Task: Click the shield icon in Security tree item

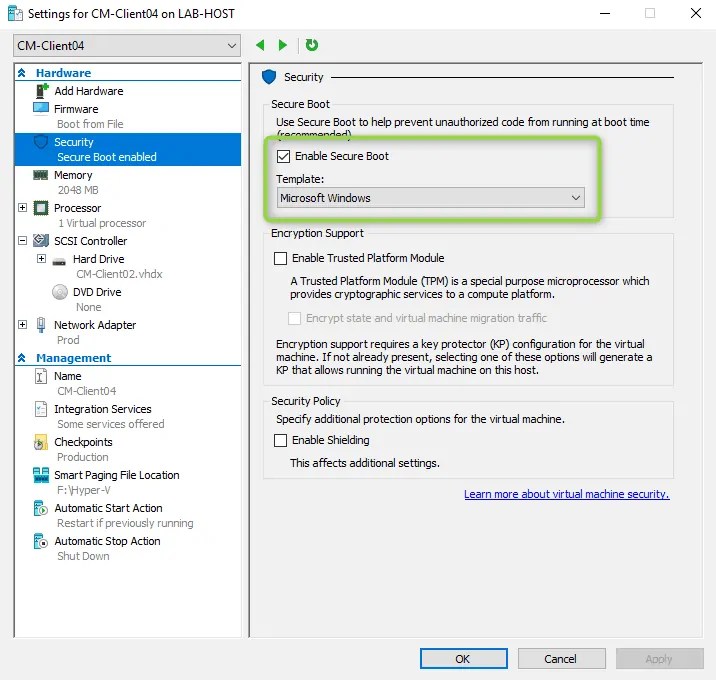Action: pos(41,142)
